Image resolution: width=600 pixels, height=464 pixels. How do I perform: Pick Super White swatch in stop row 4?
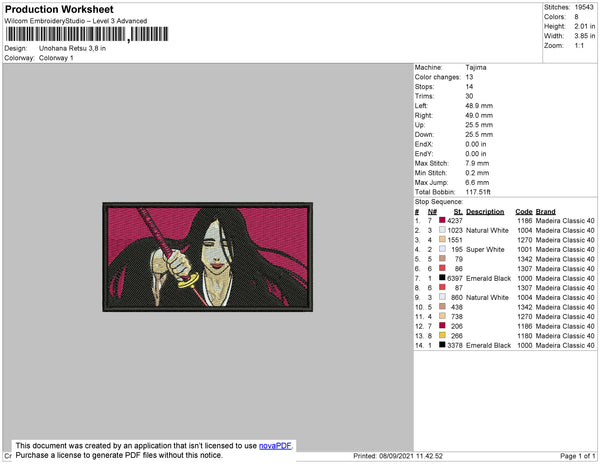(x=442, y=249)
